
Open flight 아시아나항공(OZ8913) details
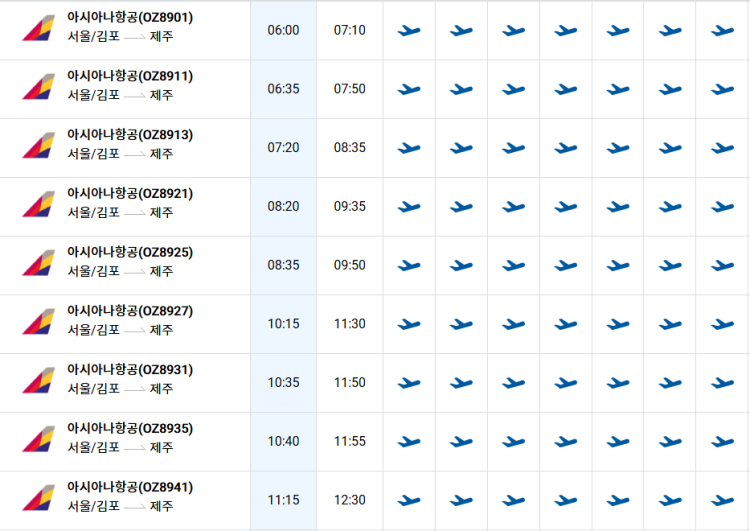(130, 135)
